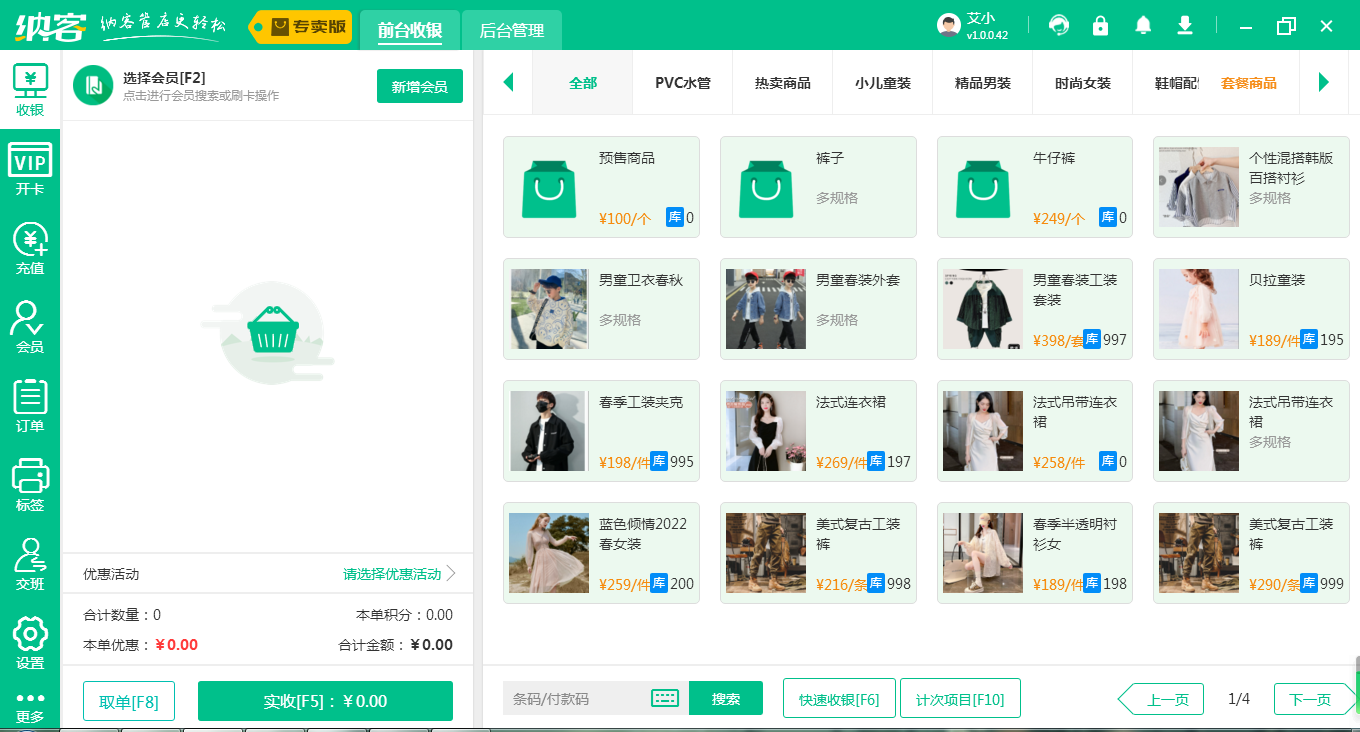Select the 贝拉童装 product thumbnail
Viewport: 1360px width, 732px height.
(x=1198, y=308)
